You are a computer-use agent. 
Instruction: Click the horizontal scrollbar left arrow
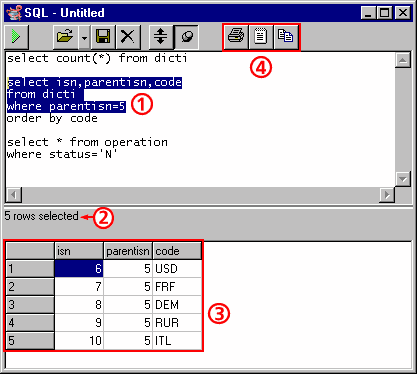tap(14, 195)
